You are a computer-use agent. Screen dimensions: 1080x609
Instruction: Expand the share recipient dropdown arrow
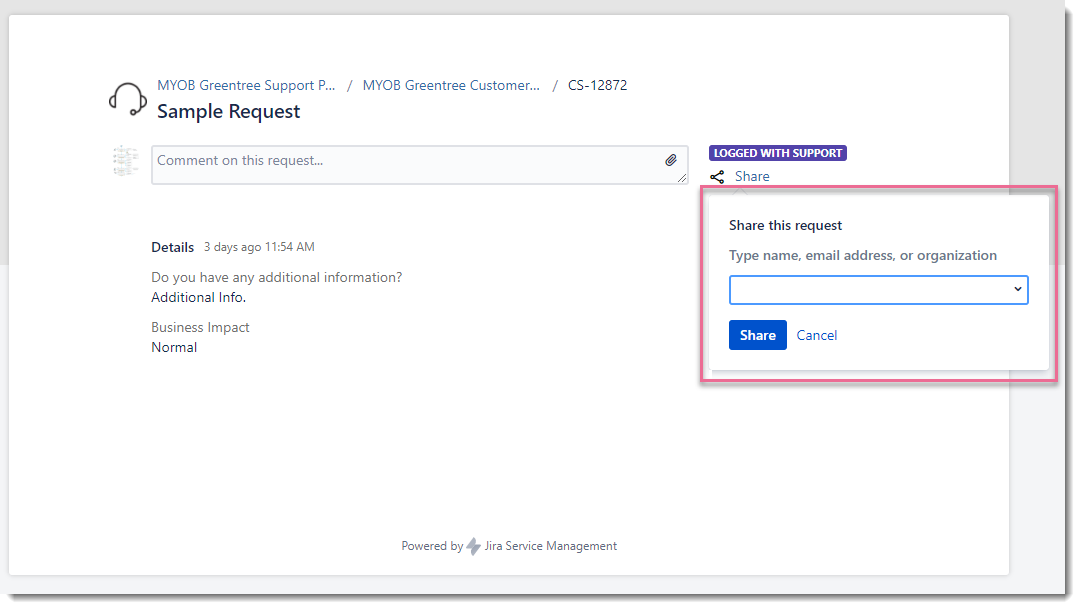coord(1017,289)
